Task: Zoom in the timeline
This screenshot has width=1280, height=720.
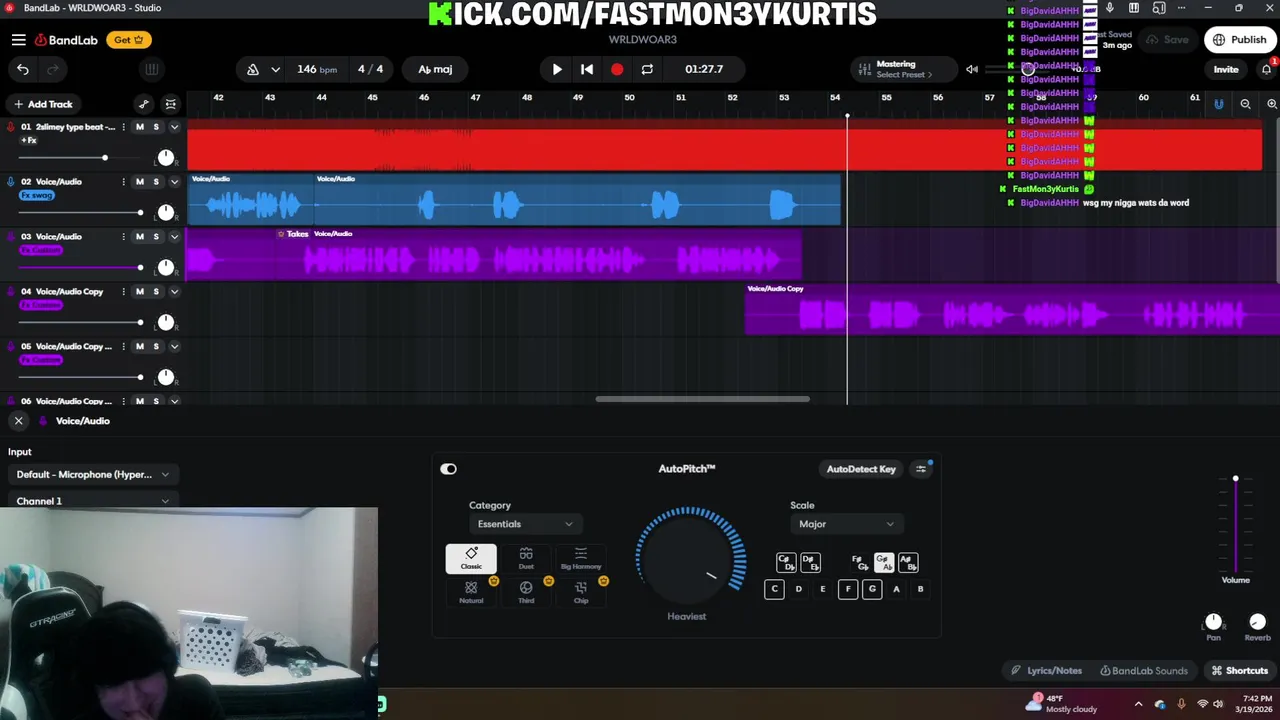Action: coord(1272,104)
